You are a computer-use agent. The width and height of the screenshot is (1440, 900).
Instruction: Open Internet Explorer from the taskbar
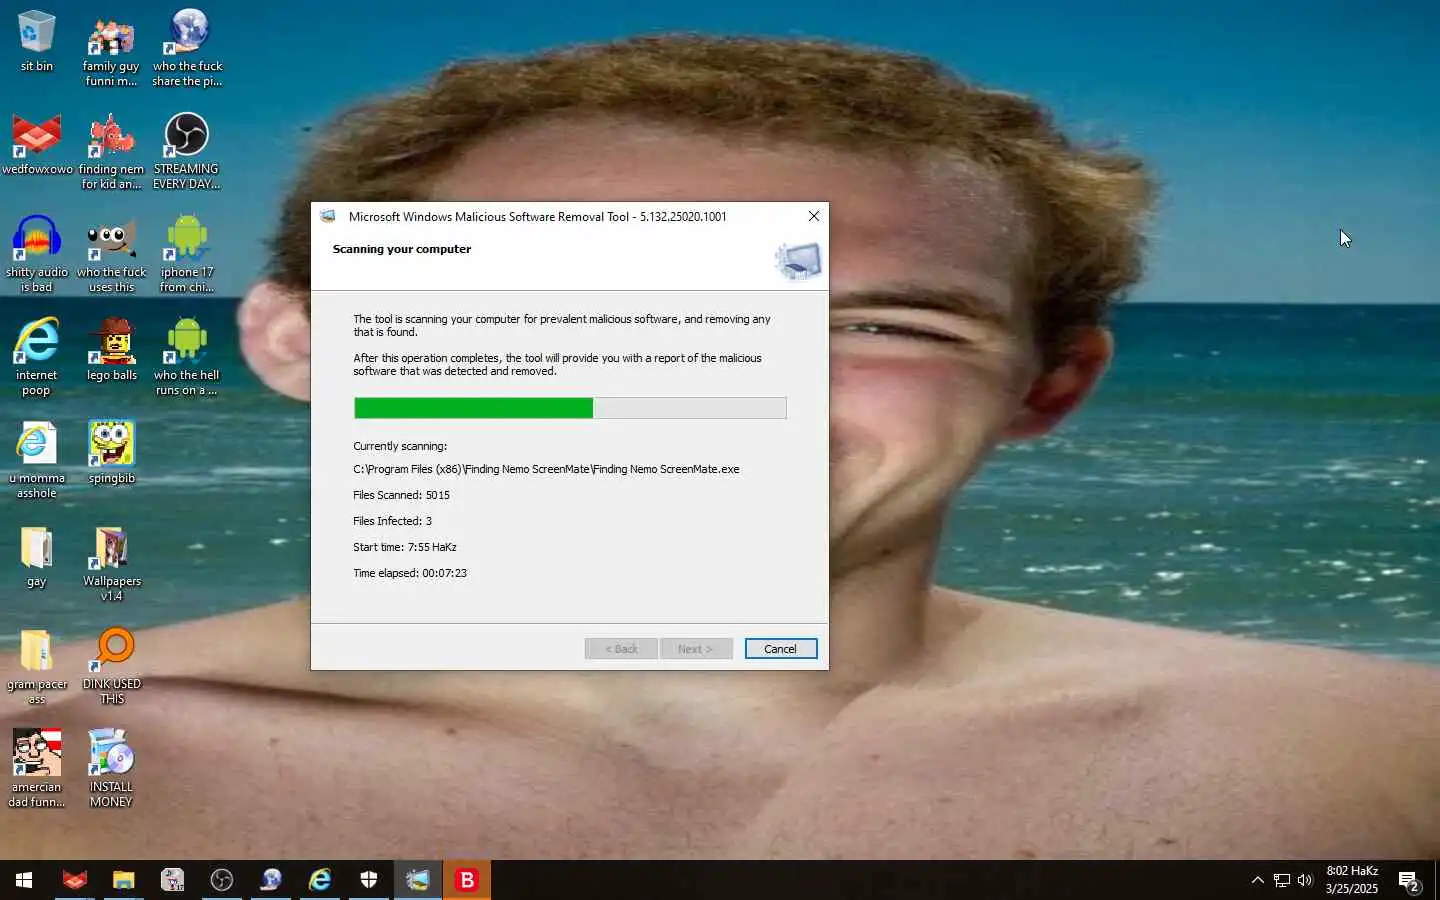pyautogui.click(x=319, y=880)
